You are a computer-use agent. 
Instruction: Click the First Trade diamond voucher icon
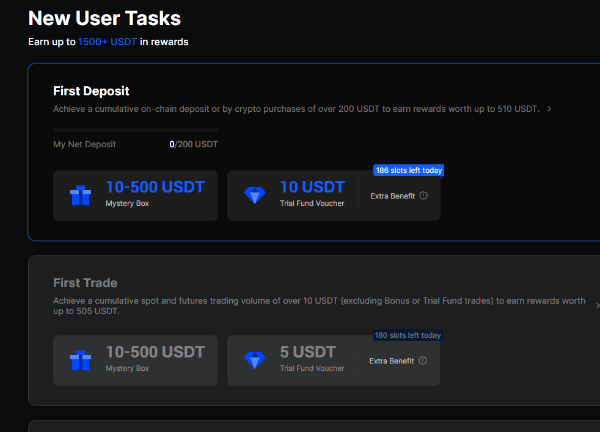click(x=255, y=360)
